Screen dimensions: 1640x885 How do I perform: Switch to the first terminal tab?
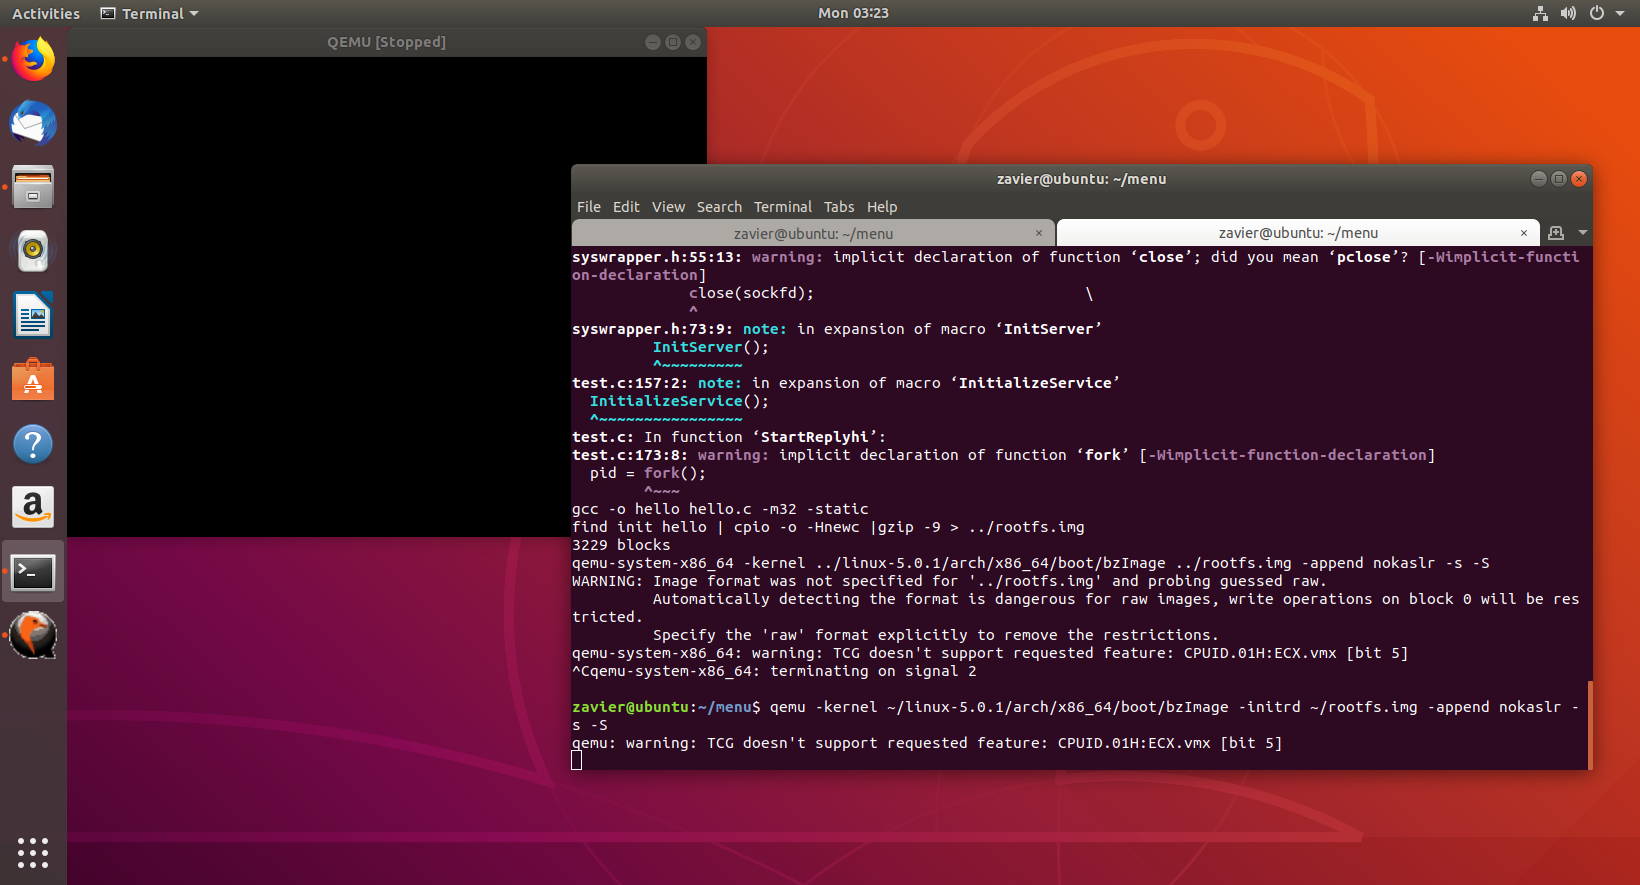point(812,234)
